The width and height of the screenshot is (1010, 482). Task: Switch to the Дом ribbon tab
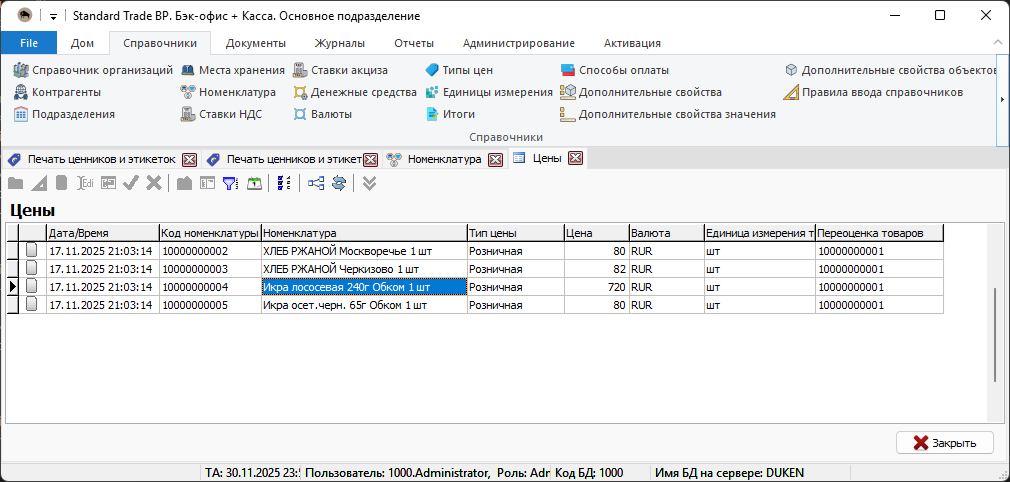pyautogui.click(x=82, y=43)
